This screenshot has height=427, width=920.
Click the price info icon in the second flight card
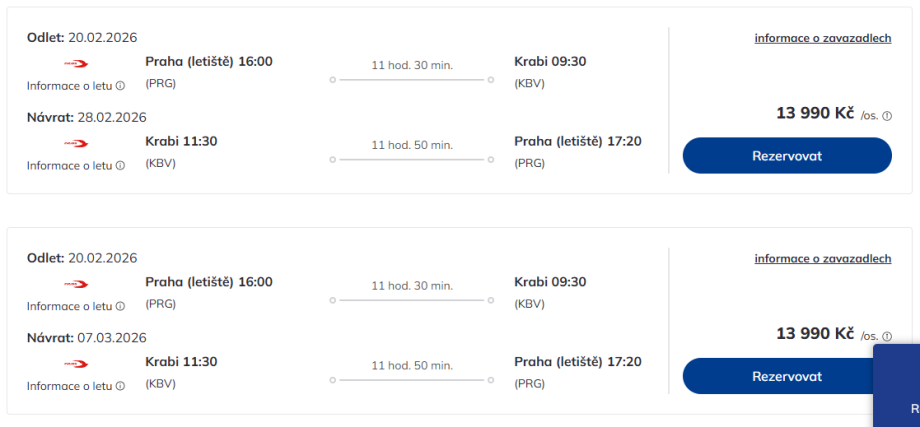tap(887, 337)
